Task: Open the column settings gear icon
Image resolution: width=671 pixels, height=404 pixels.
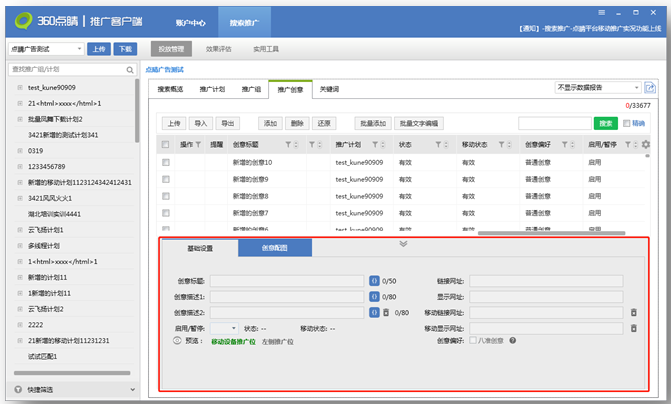Action: (645, 145)
